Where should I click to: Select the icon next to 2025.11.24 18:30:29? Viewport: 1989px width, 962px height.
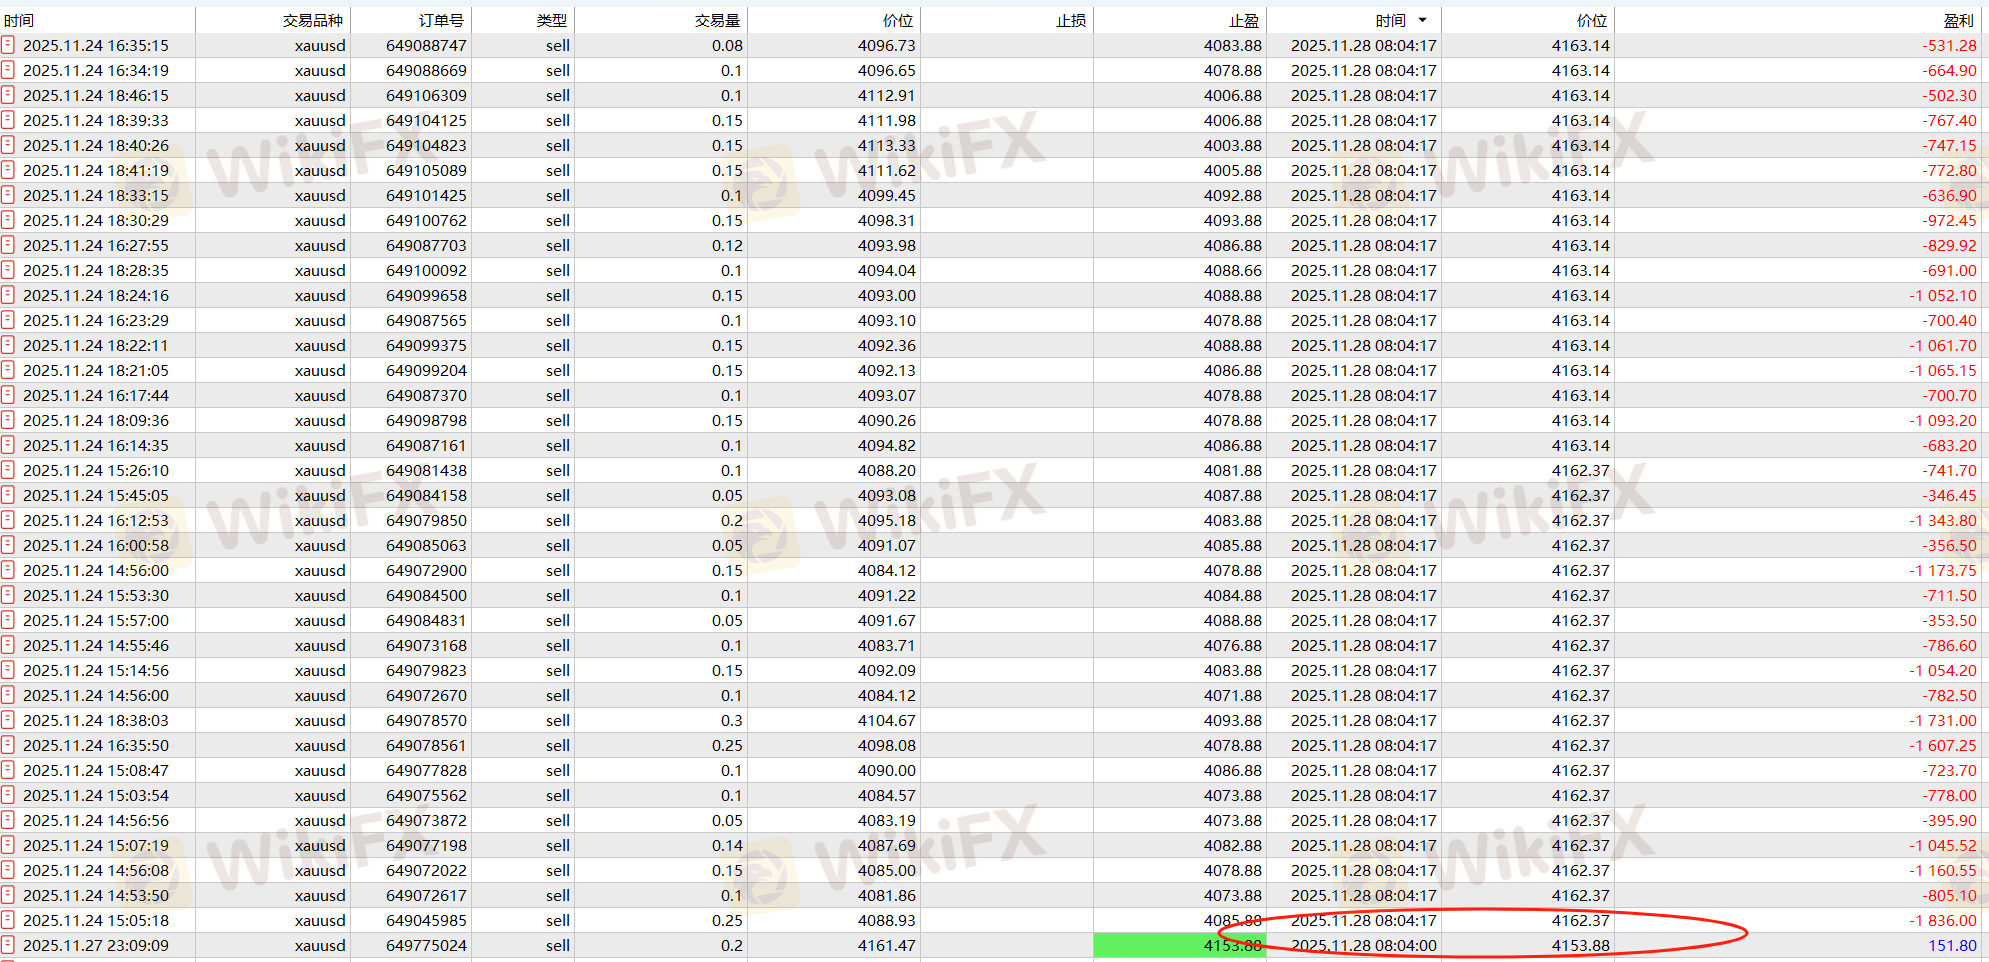pyautogui.click(x=8, y=220)
